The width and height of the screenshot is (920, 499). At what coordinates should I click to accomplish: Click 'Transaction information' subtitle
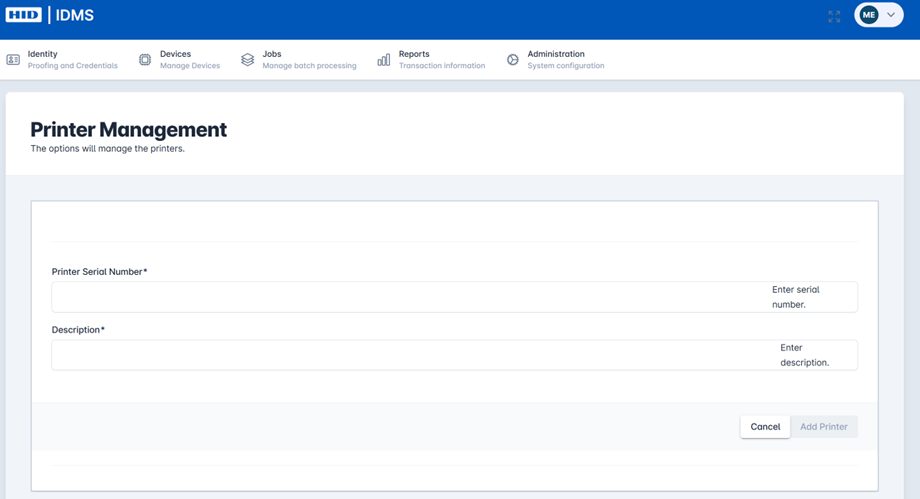point(442,66)
